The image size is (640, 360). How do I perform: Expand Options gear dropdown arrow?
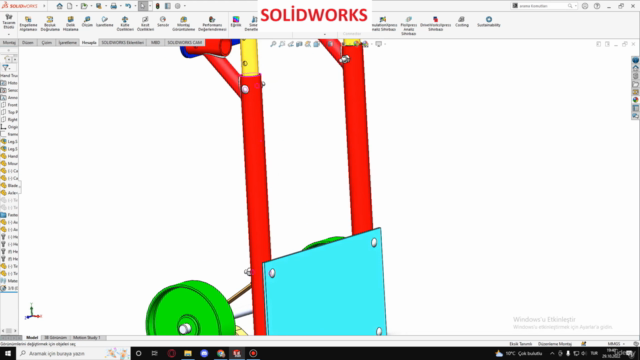coord(184,6)
